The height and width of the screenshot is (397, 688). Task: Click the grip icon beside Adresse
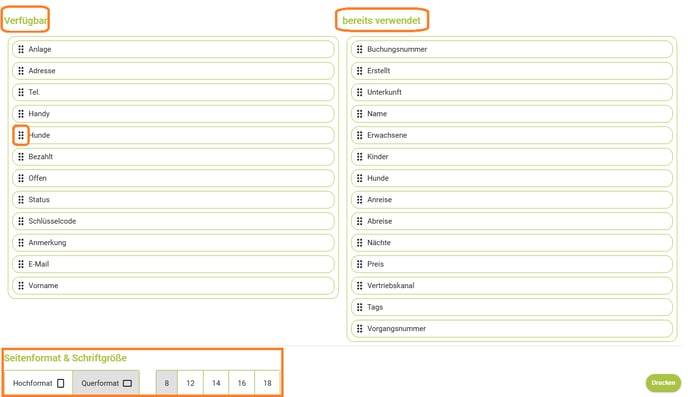coord(21,71)
